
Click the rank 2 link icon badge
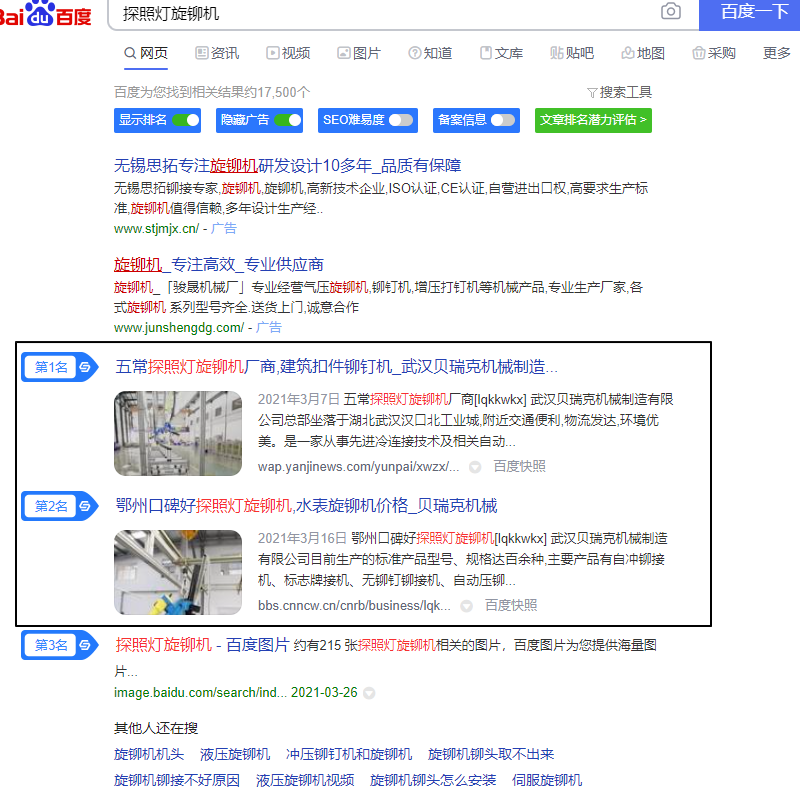(x=85, y=506)
